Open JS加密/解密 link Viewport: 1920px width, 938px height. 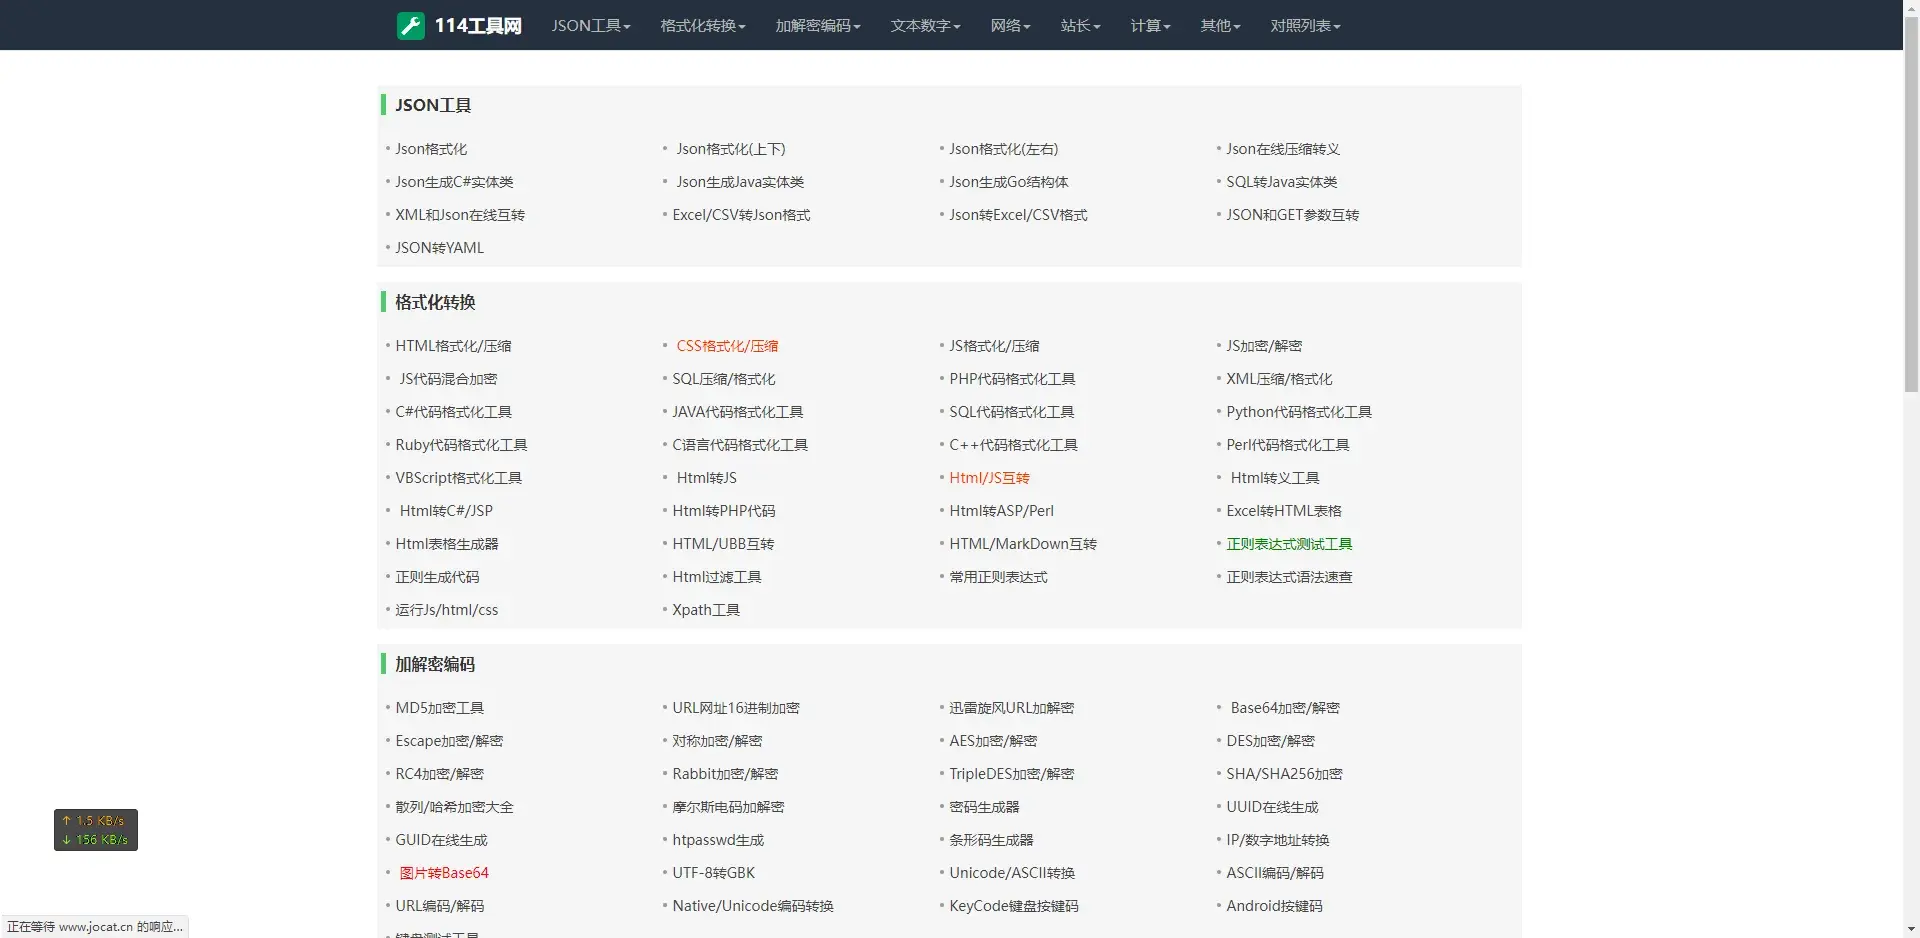click(x=1264, y=346)
